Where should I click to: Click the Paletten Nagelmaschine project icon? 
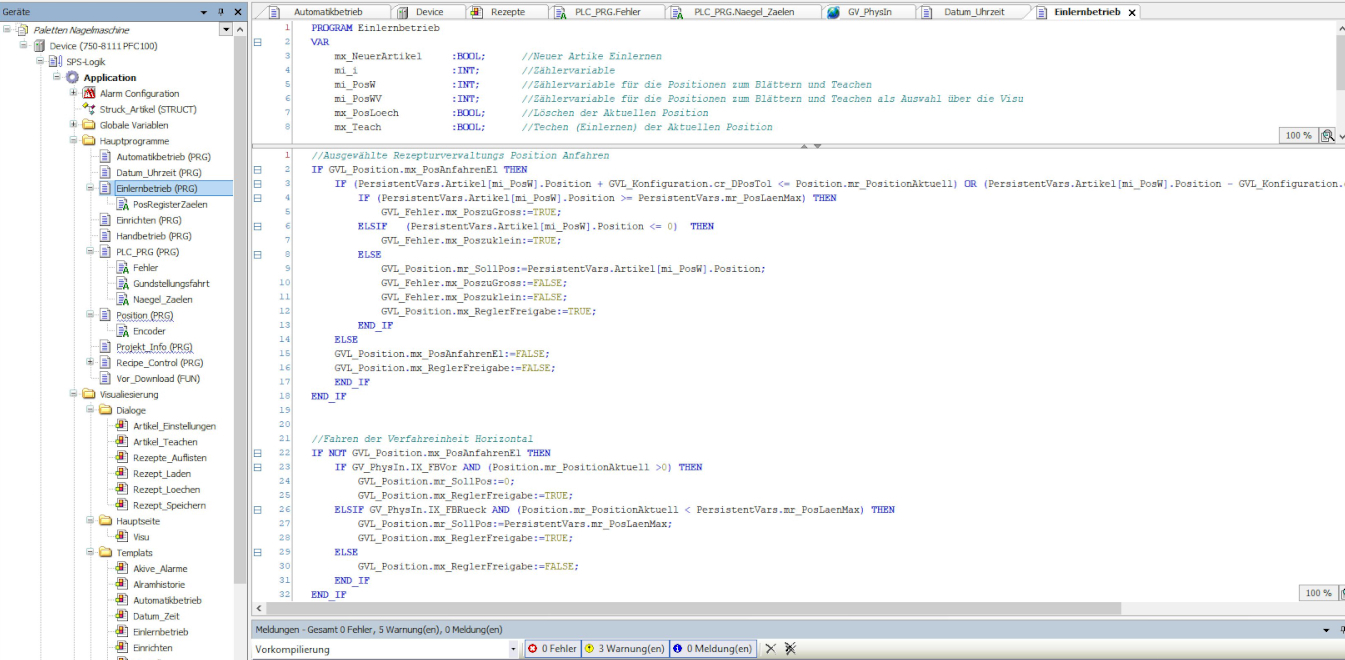(x=22, y=30)
